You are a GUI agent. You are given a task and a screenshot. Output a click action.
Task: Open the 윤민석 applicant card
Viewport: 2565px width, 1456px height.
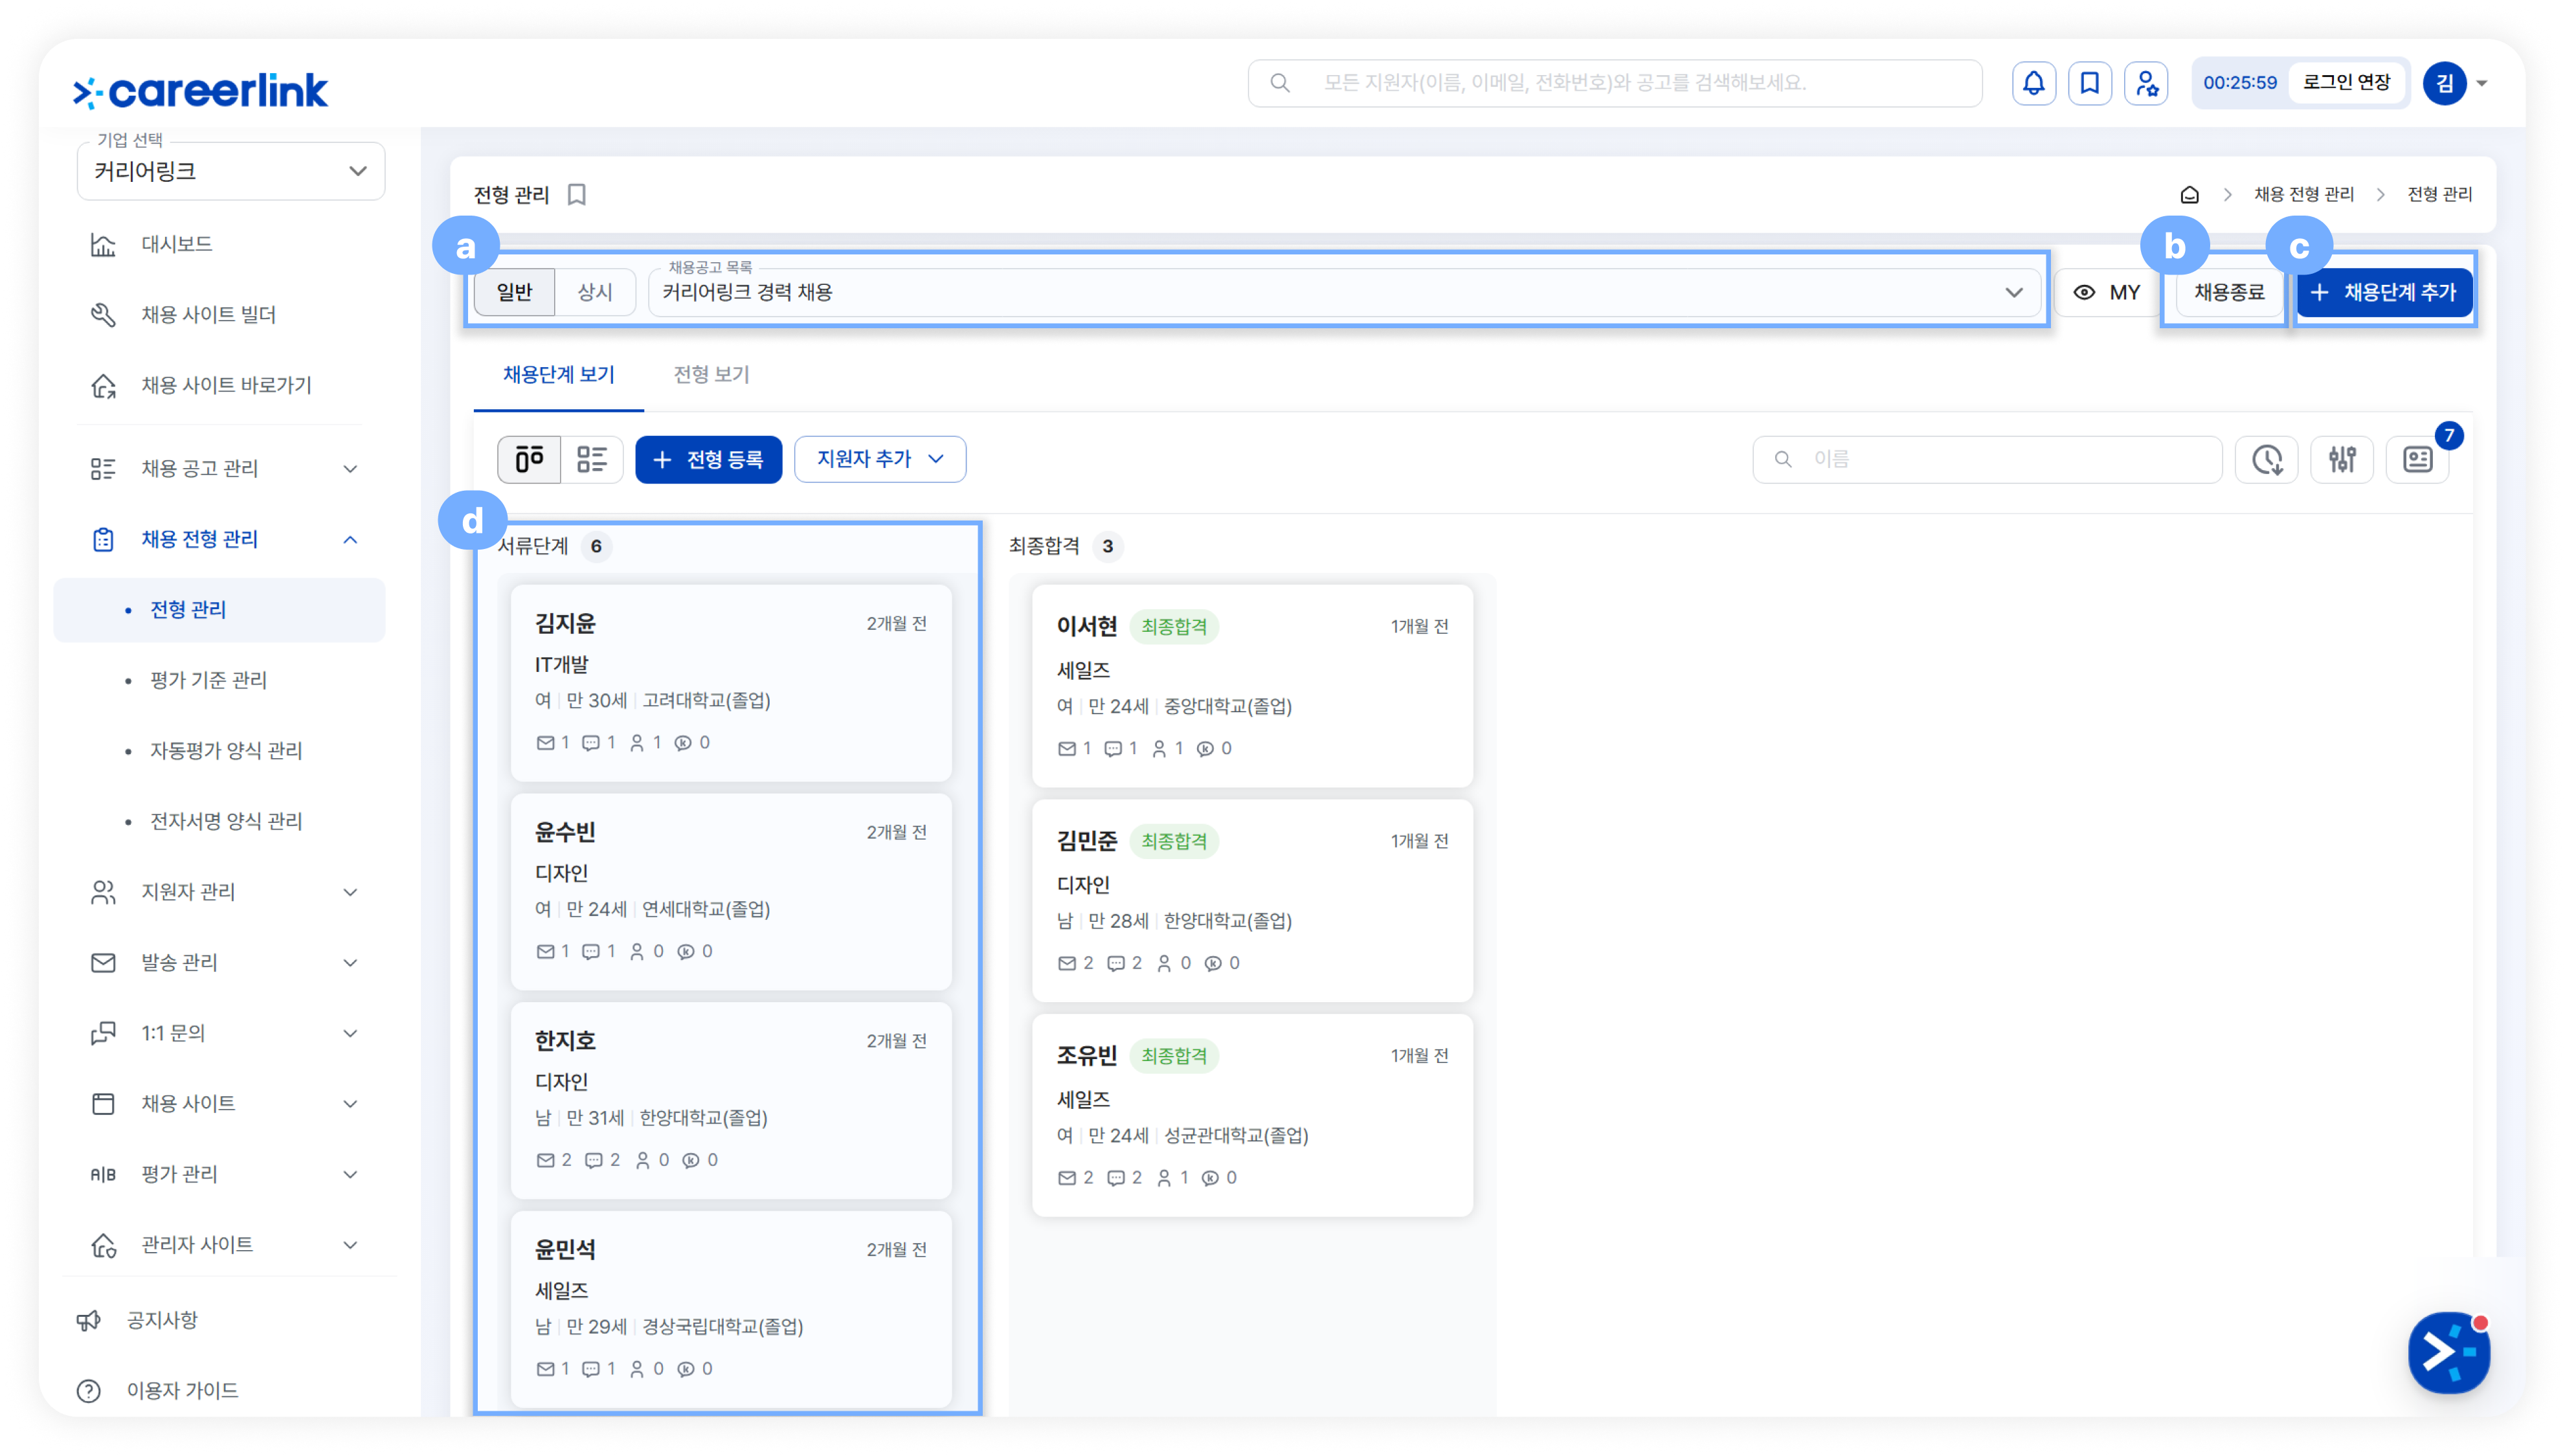[x=731, y=1309]
